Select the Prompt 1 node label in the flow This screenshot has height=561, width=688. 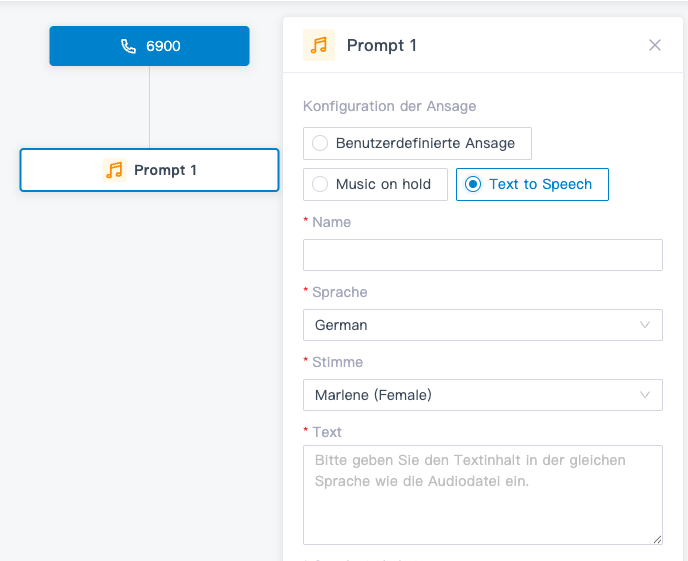click(x=165, y=170)
